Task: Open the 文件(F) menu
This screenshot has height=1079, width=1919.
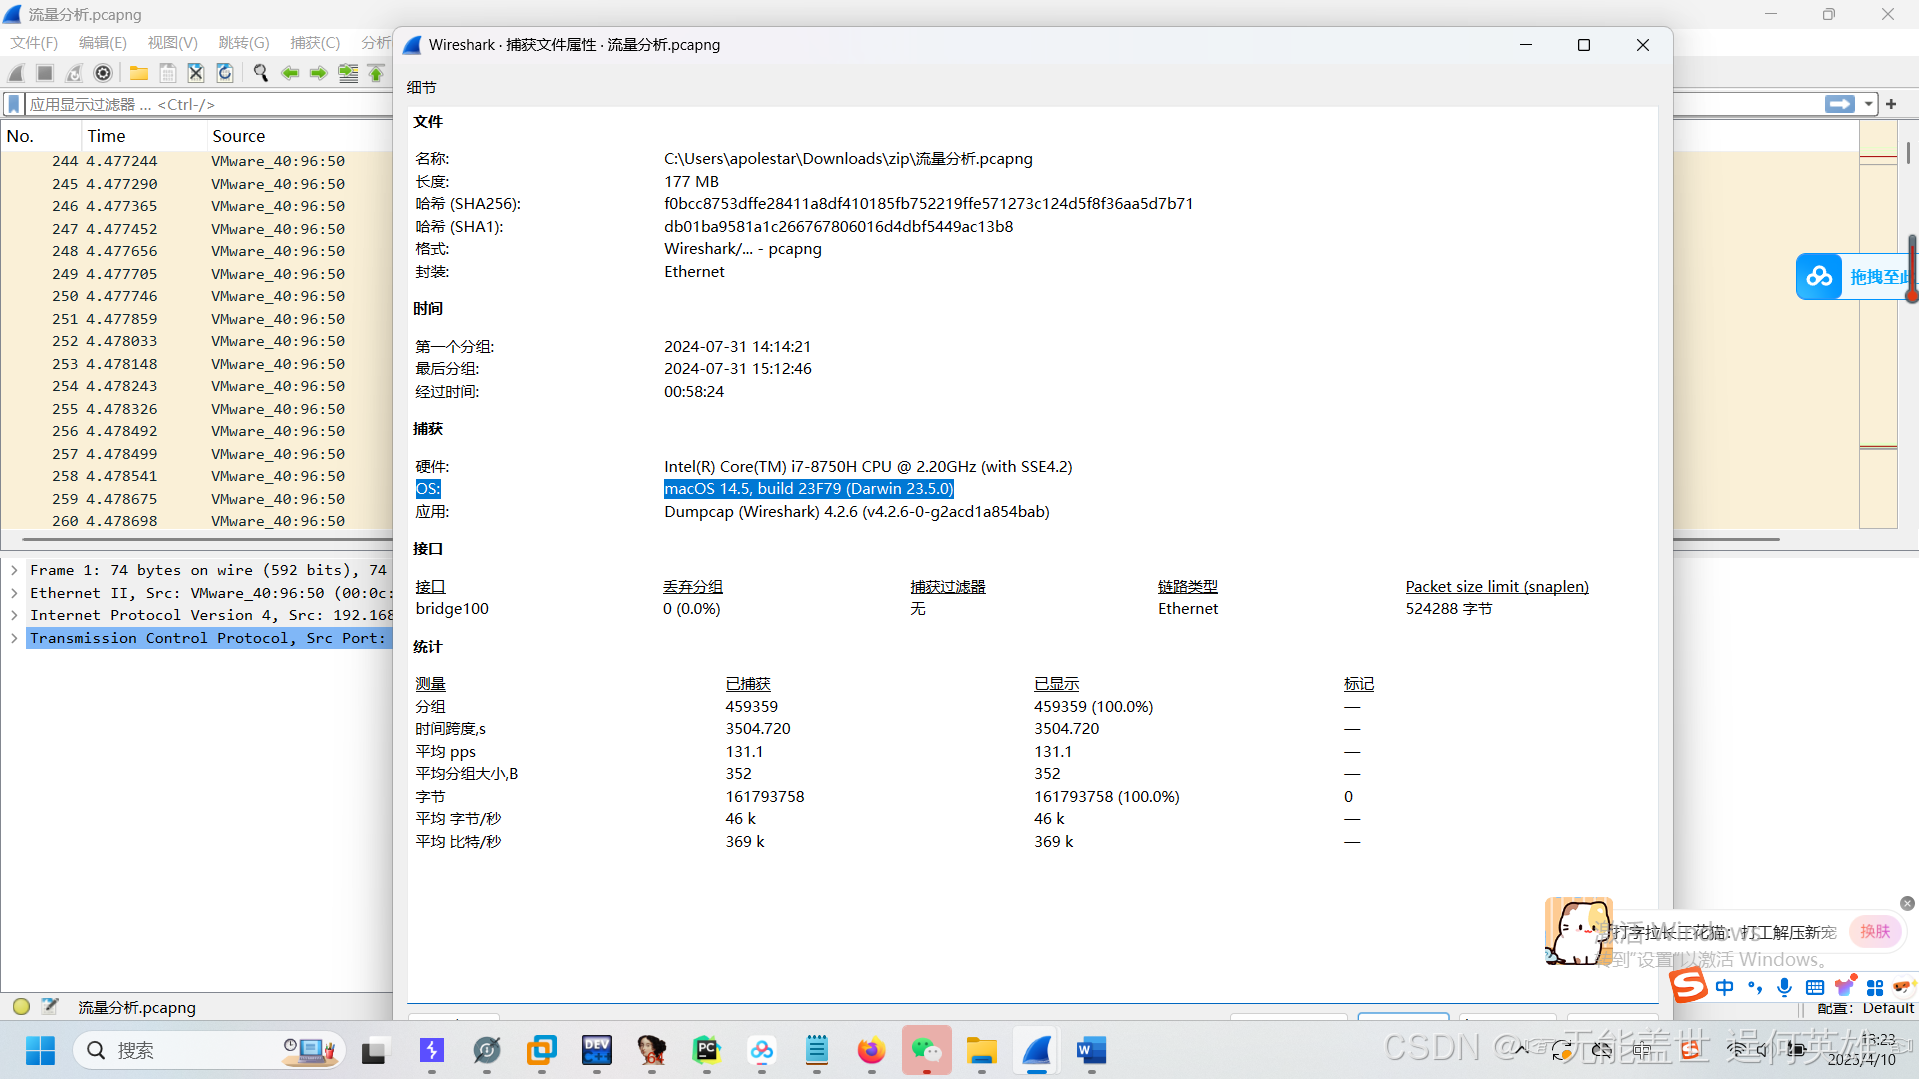Action: click(x=34, y=42)
